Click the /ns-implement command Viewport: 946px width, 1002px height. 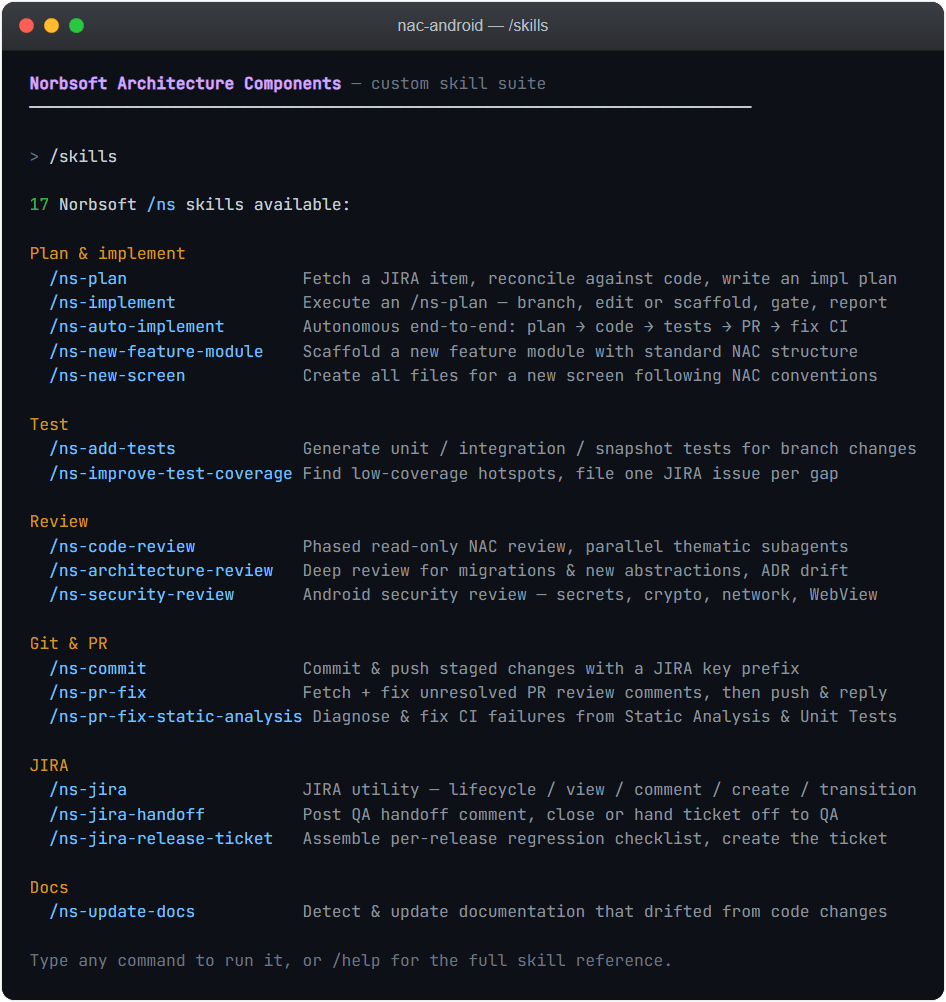pos(112,302)
